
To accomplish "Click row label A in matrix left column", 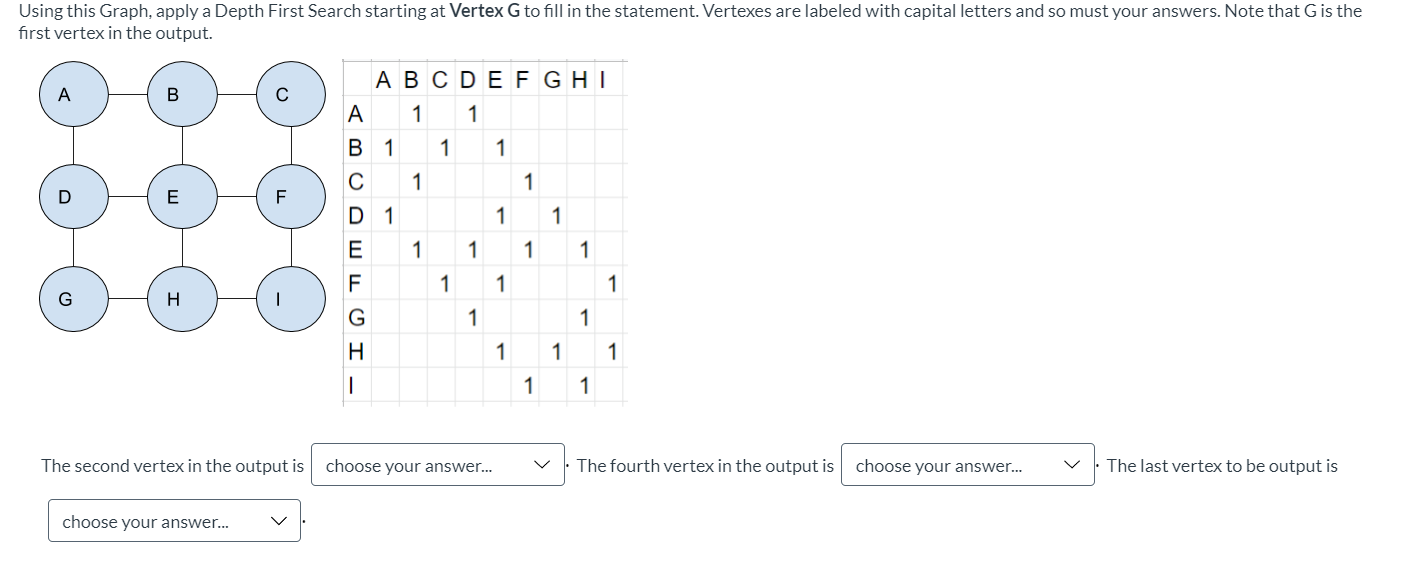I will [354, 113].
